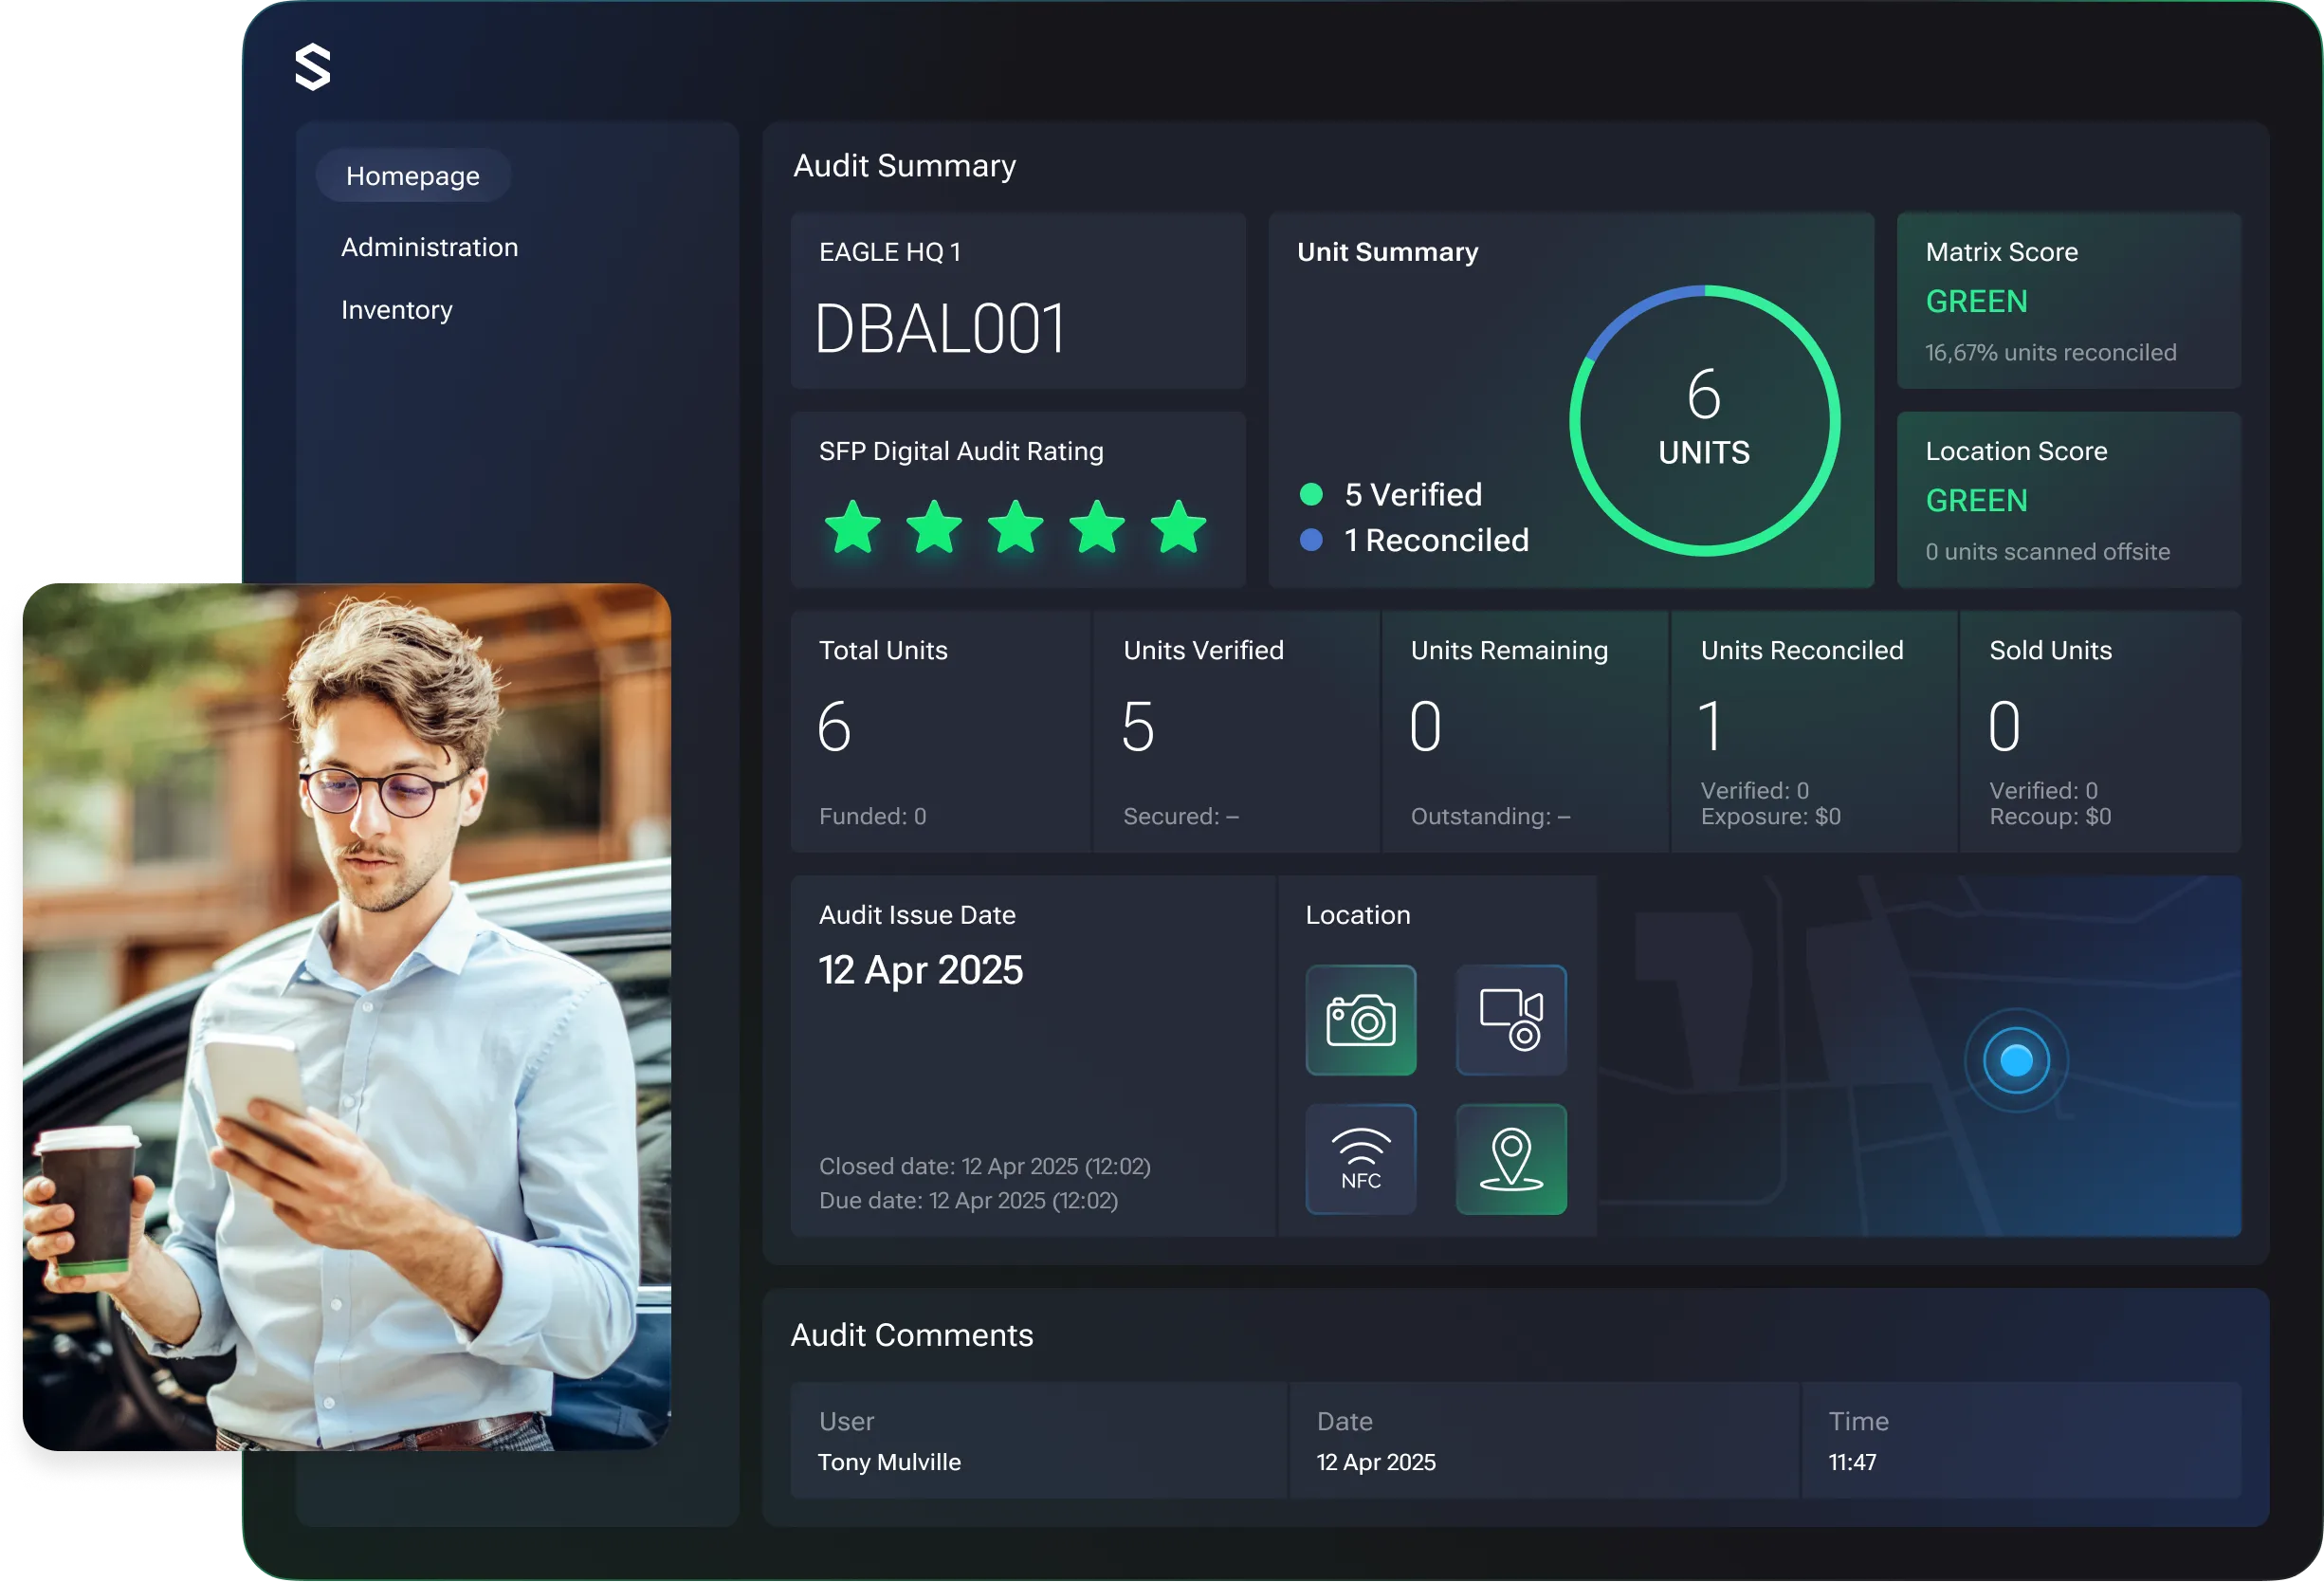Click the first green rating star
Viewport: 2324px width, 1582px height.
pyautogui.click(x=852, y=527)
